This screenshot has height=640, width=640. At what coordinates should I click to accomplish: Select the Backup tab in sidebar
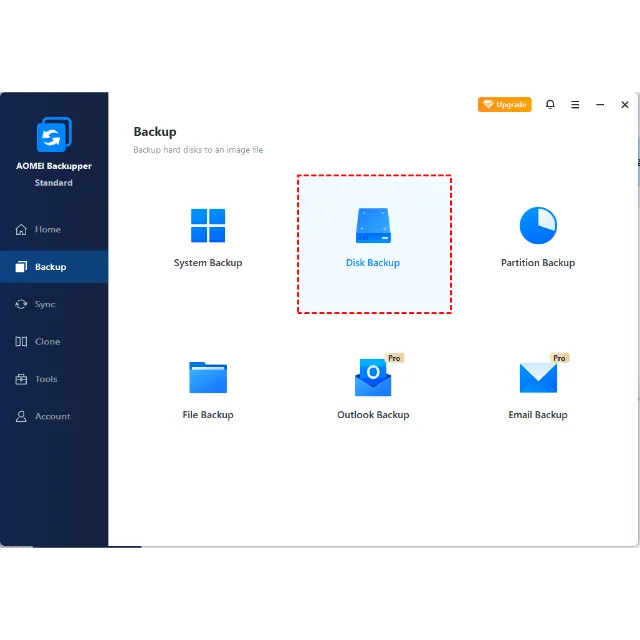[50, 267]
